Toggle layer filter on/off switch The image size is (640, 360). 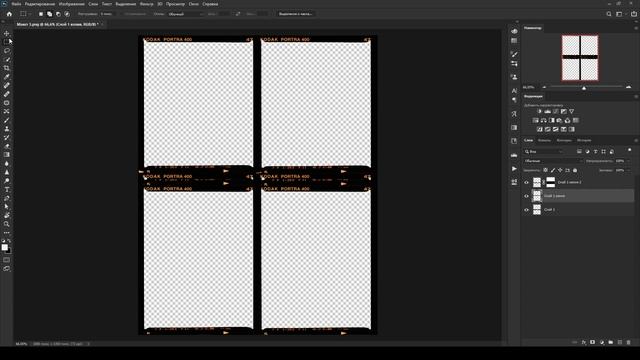click(629, 151)
